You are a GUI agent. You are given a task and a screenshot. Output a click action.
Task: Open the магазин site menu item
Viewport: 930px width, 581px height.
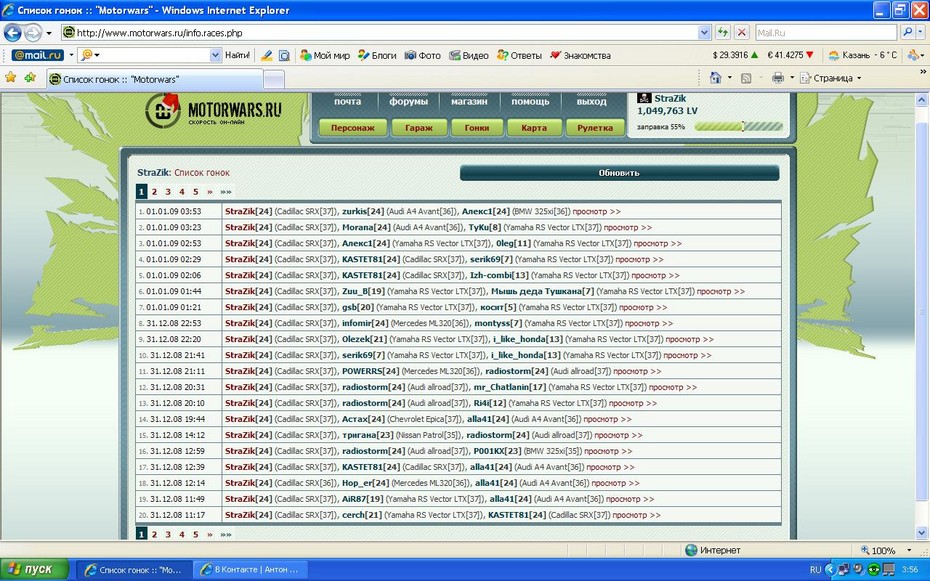coord(469,101)
